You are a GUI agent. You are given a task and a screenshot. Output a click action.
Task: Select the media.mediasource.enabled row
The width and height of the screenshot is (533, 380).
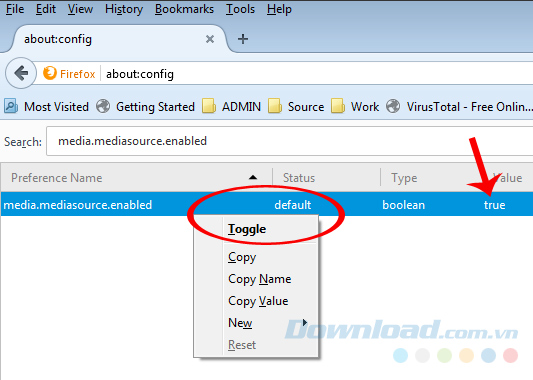tap(266, 205)
